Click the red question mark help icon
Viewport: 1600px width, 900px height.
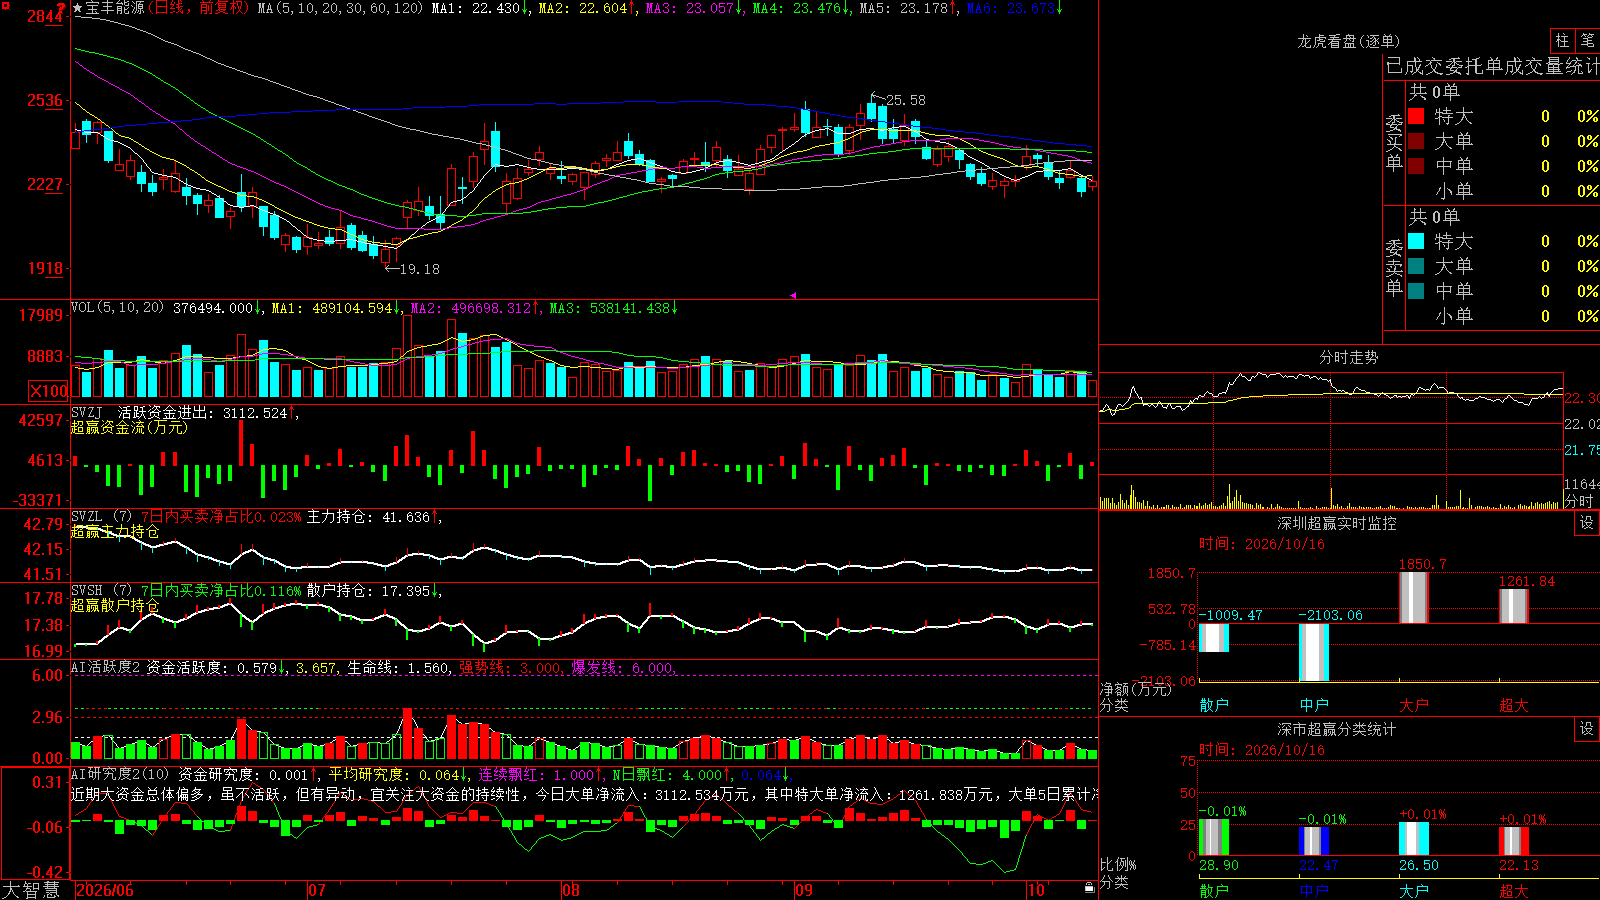coord(61,9)
